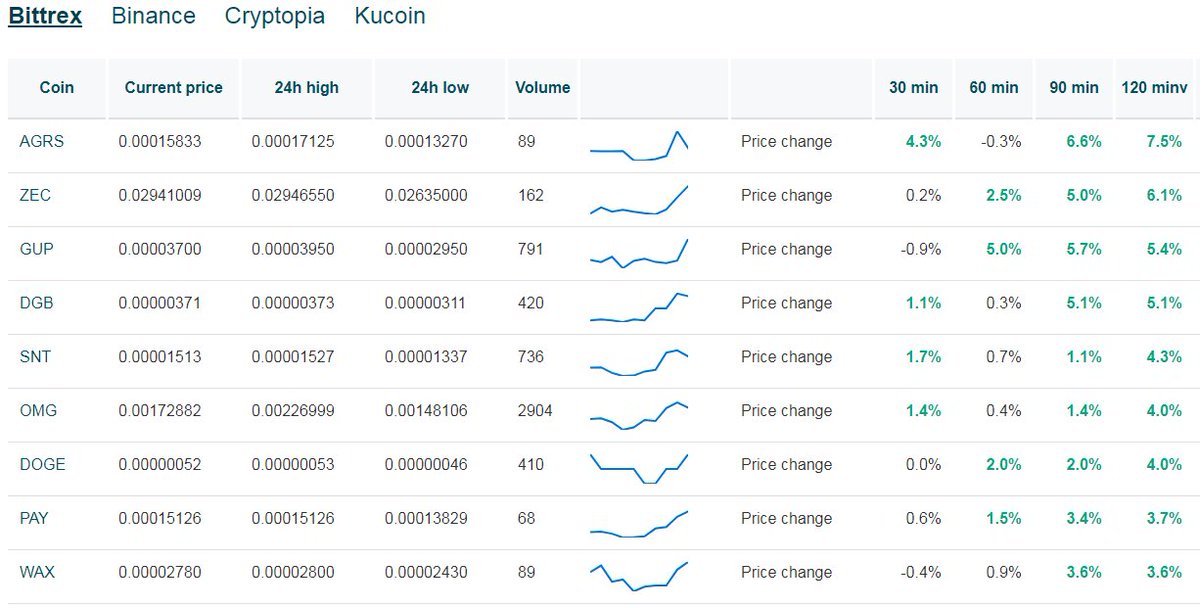Select WAX 24h high 0.00002800
Screen dimensions: 1200x608
(x=293, y=574)
